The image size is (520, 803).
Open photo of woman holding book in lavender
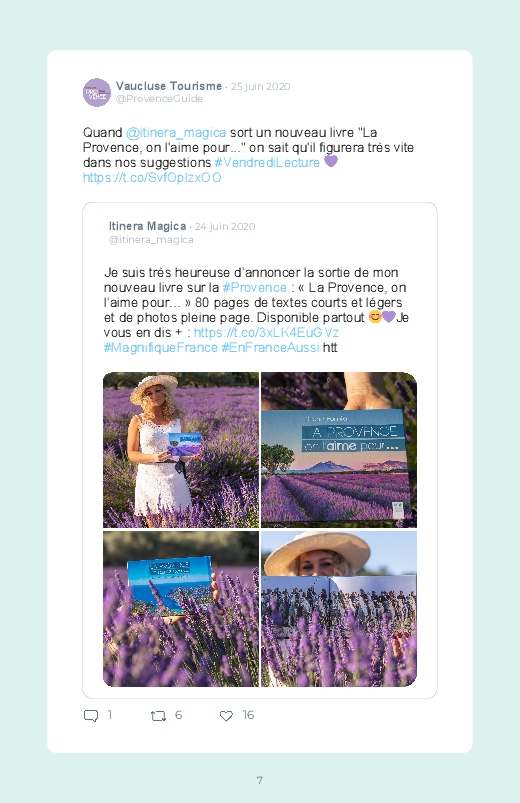point(181,450)
